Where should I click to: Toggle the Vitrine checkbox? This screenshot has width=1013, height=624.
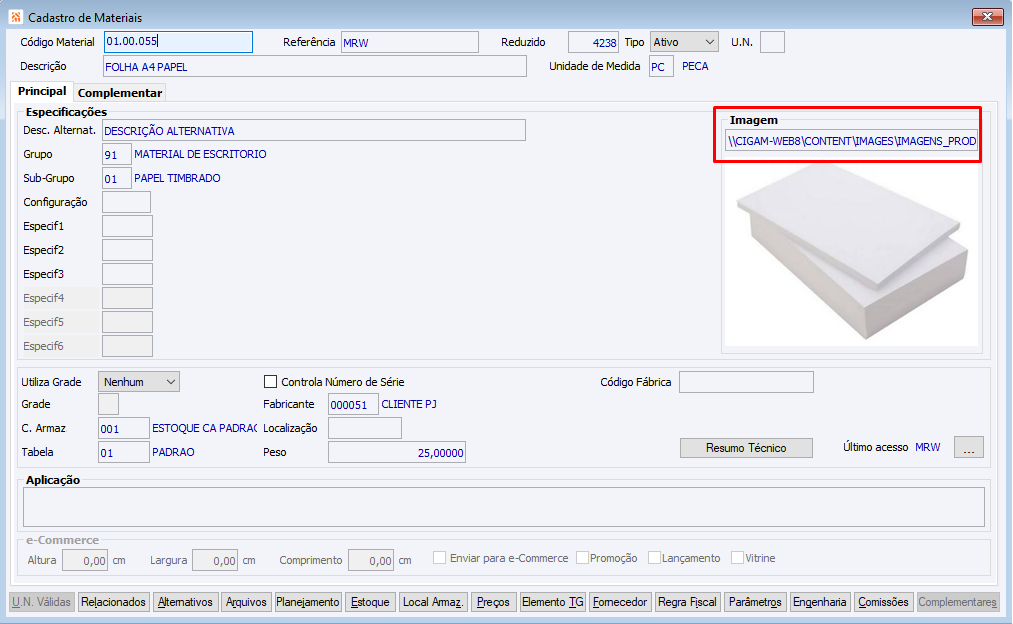(x=737, y=557)
